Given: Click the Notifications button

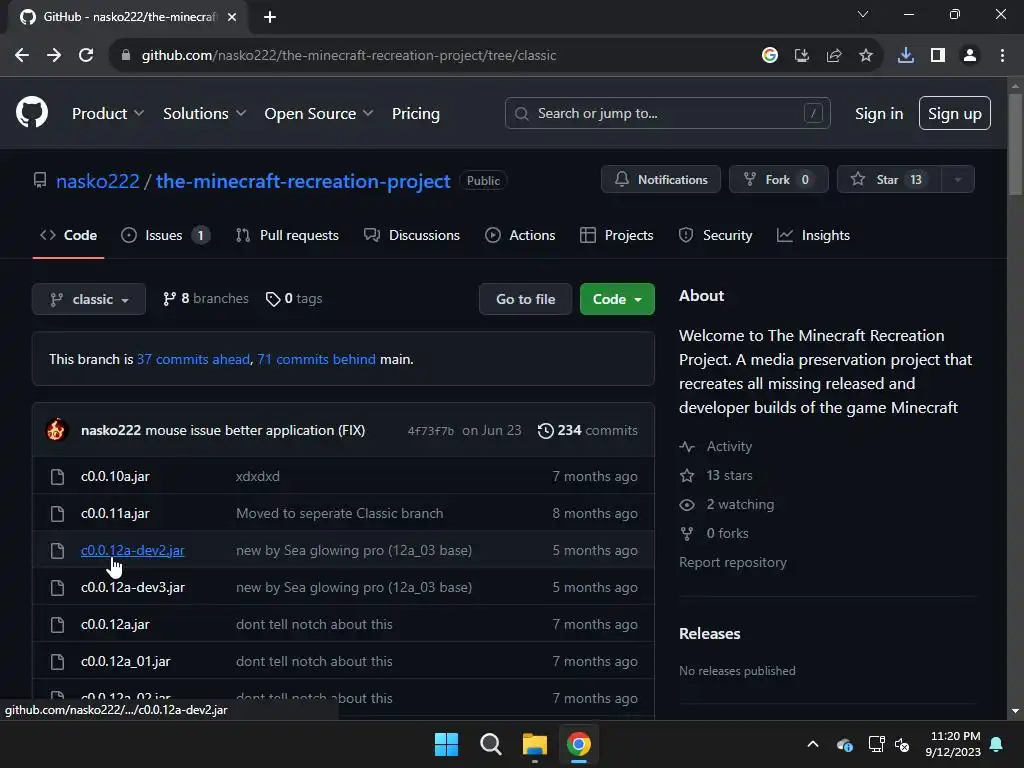Looking at the screenshot, I should coord(661,180).
